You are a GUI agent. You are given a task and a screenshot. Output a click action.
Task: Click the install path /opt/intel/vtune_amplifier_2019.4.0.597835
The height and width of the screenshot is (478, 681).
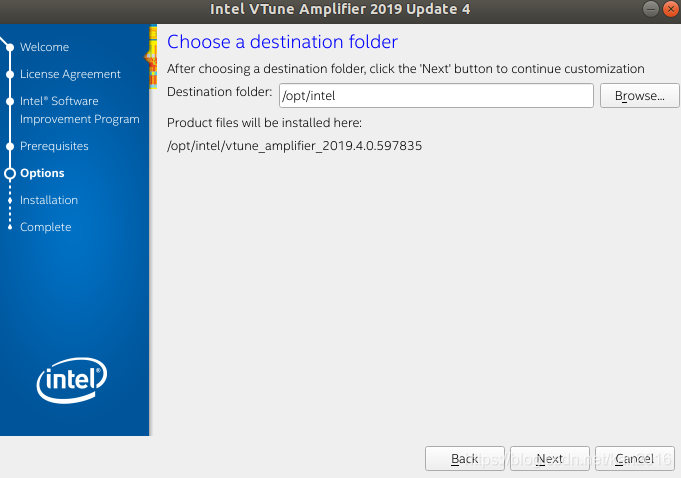point(294,146)
